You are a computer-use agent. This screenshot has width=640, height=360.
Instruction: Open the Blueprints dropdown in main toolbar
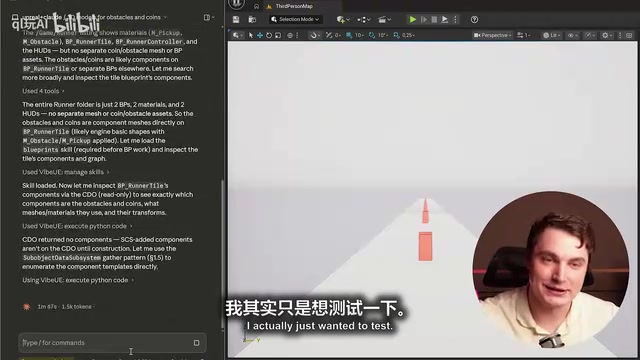(363, 19)
